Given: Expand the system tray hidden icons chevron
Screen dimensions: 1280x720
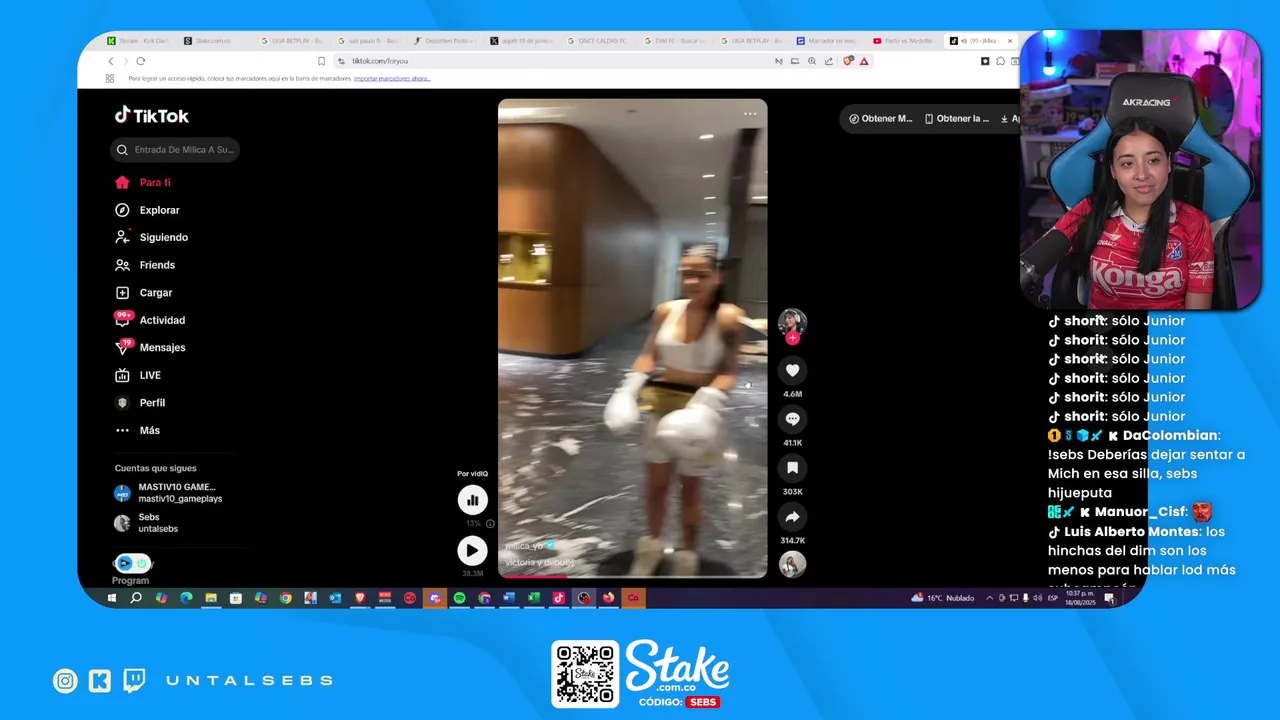Looking at the screenshot, I should tap(990, 598).
